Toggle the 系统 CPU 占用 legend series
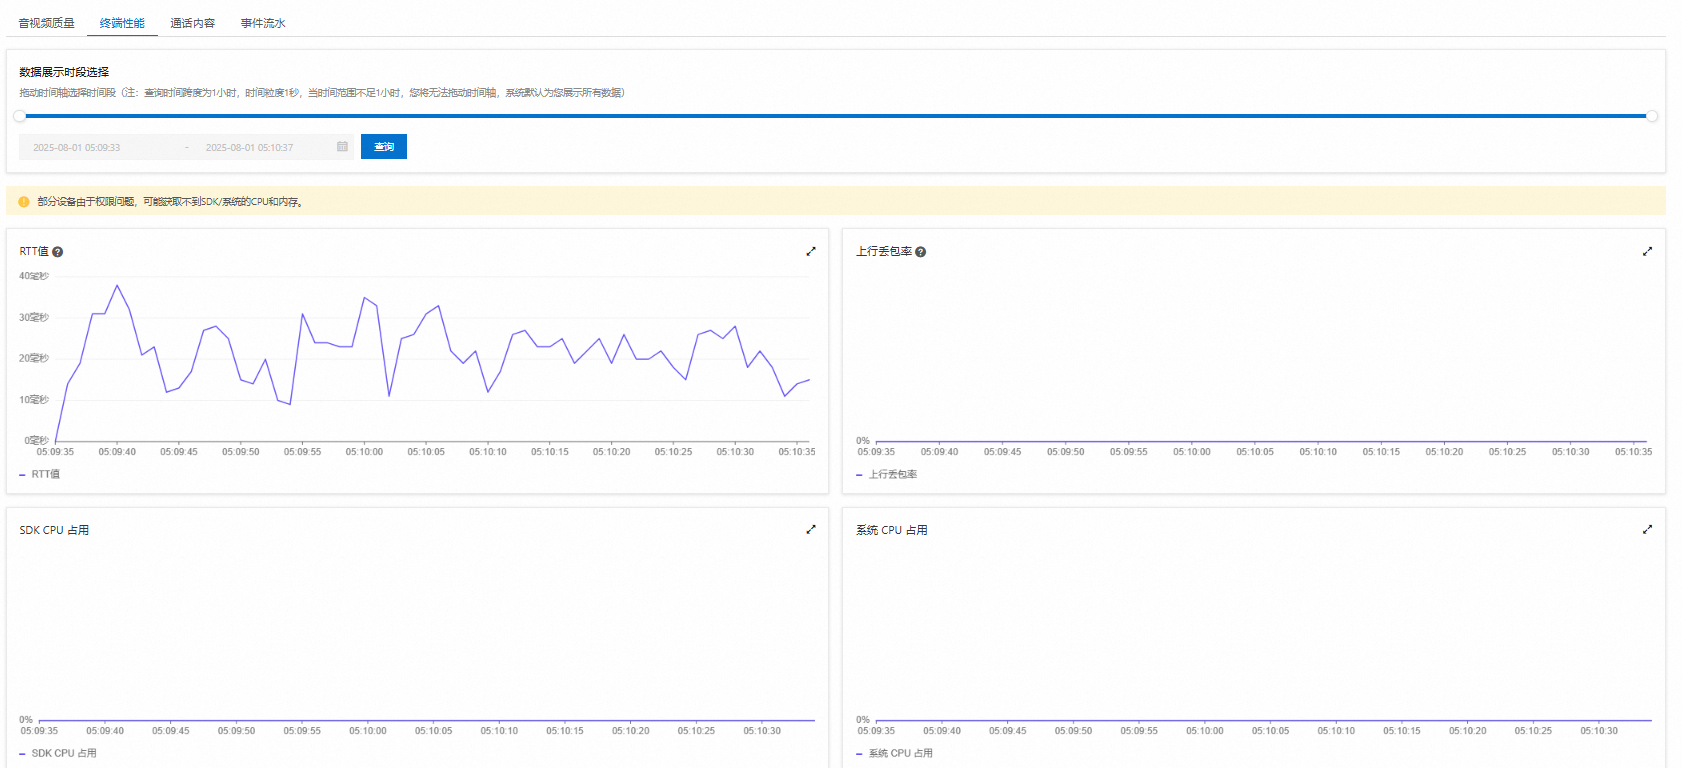This screenshot has height=768, width=1682. tap(895, 753)
